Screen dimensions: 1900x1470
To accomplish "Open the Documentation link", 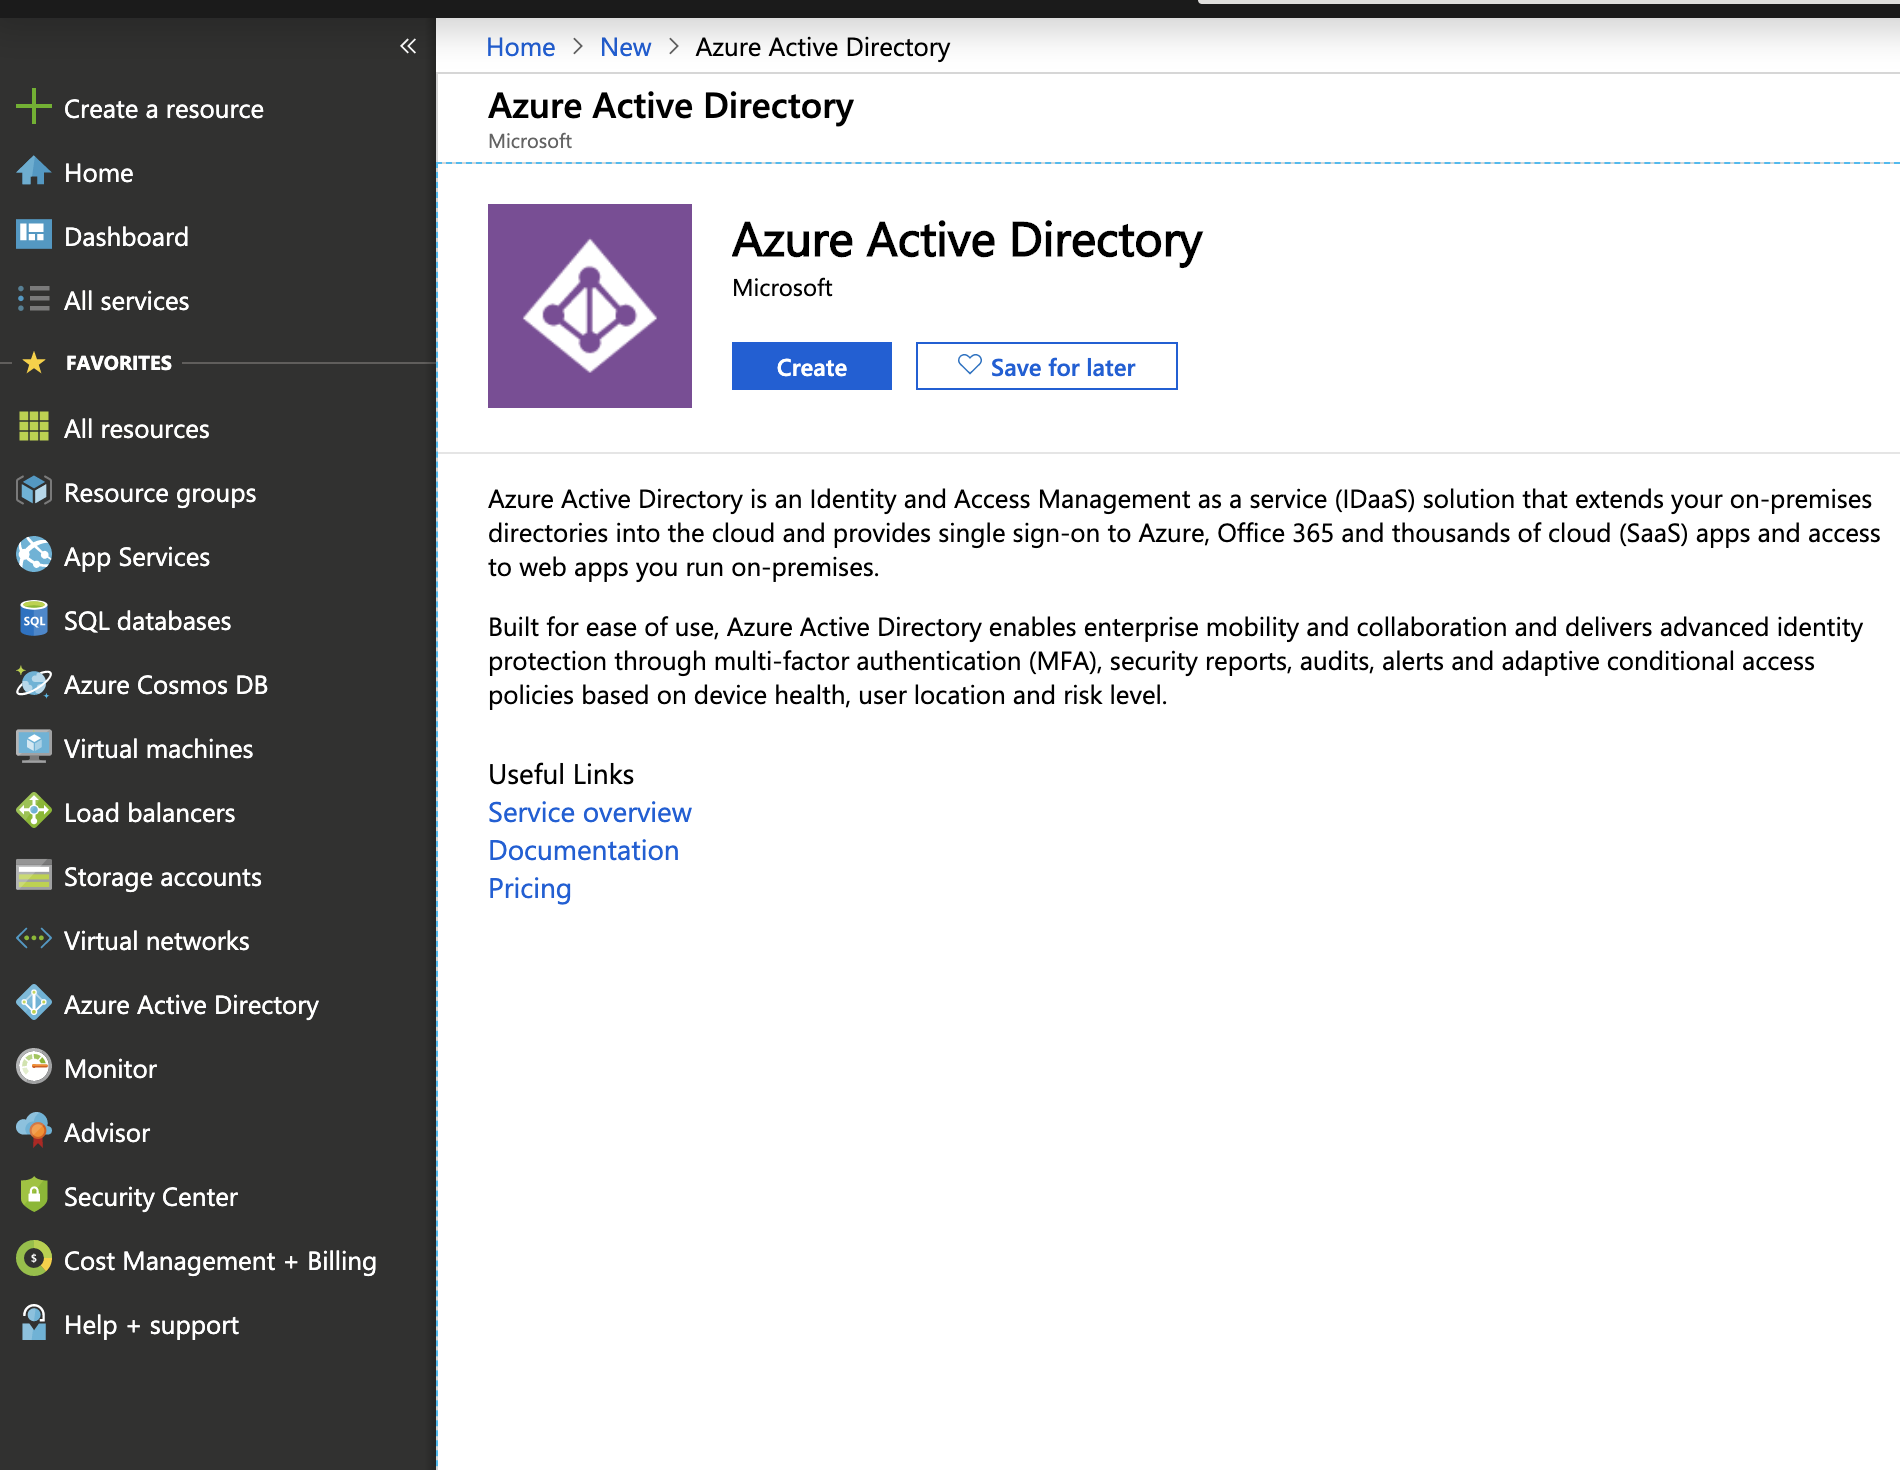I will pyautogui.click(x=584, y=850).
